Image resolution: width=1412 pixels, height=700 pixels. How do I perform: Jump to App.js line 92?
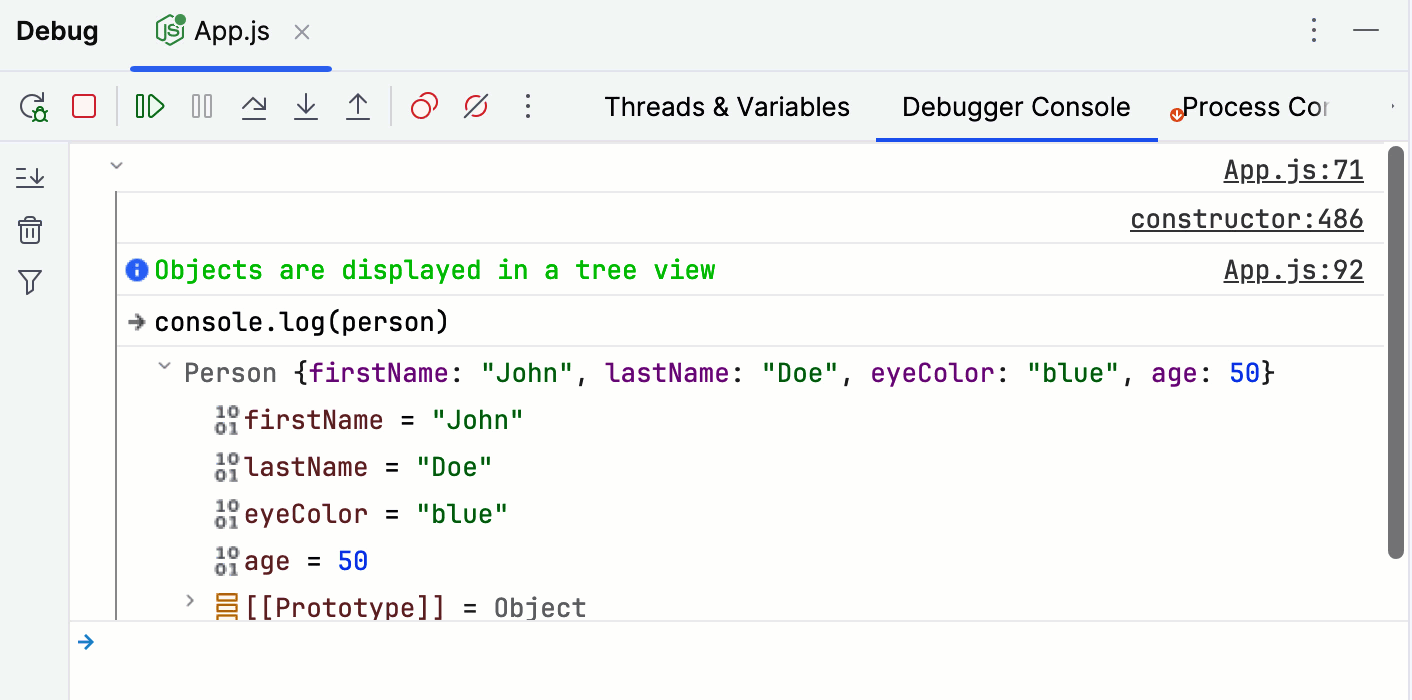1293,269
